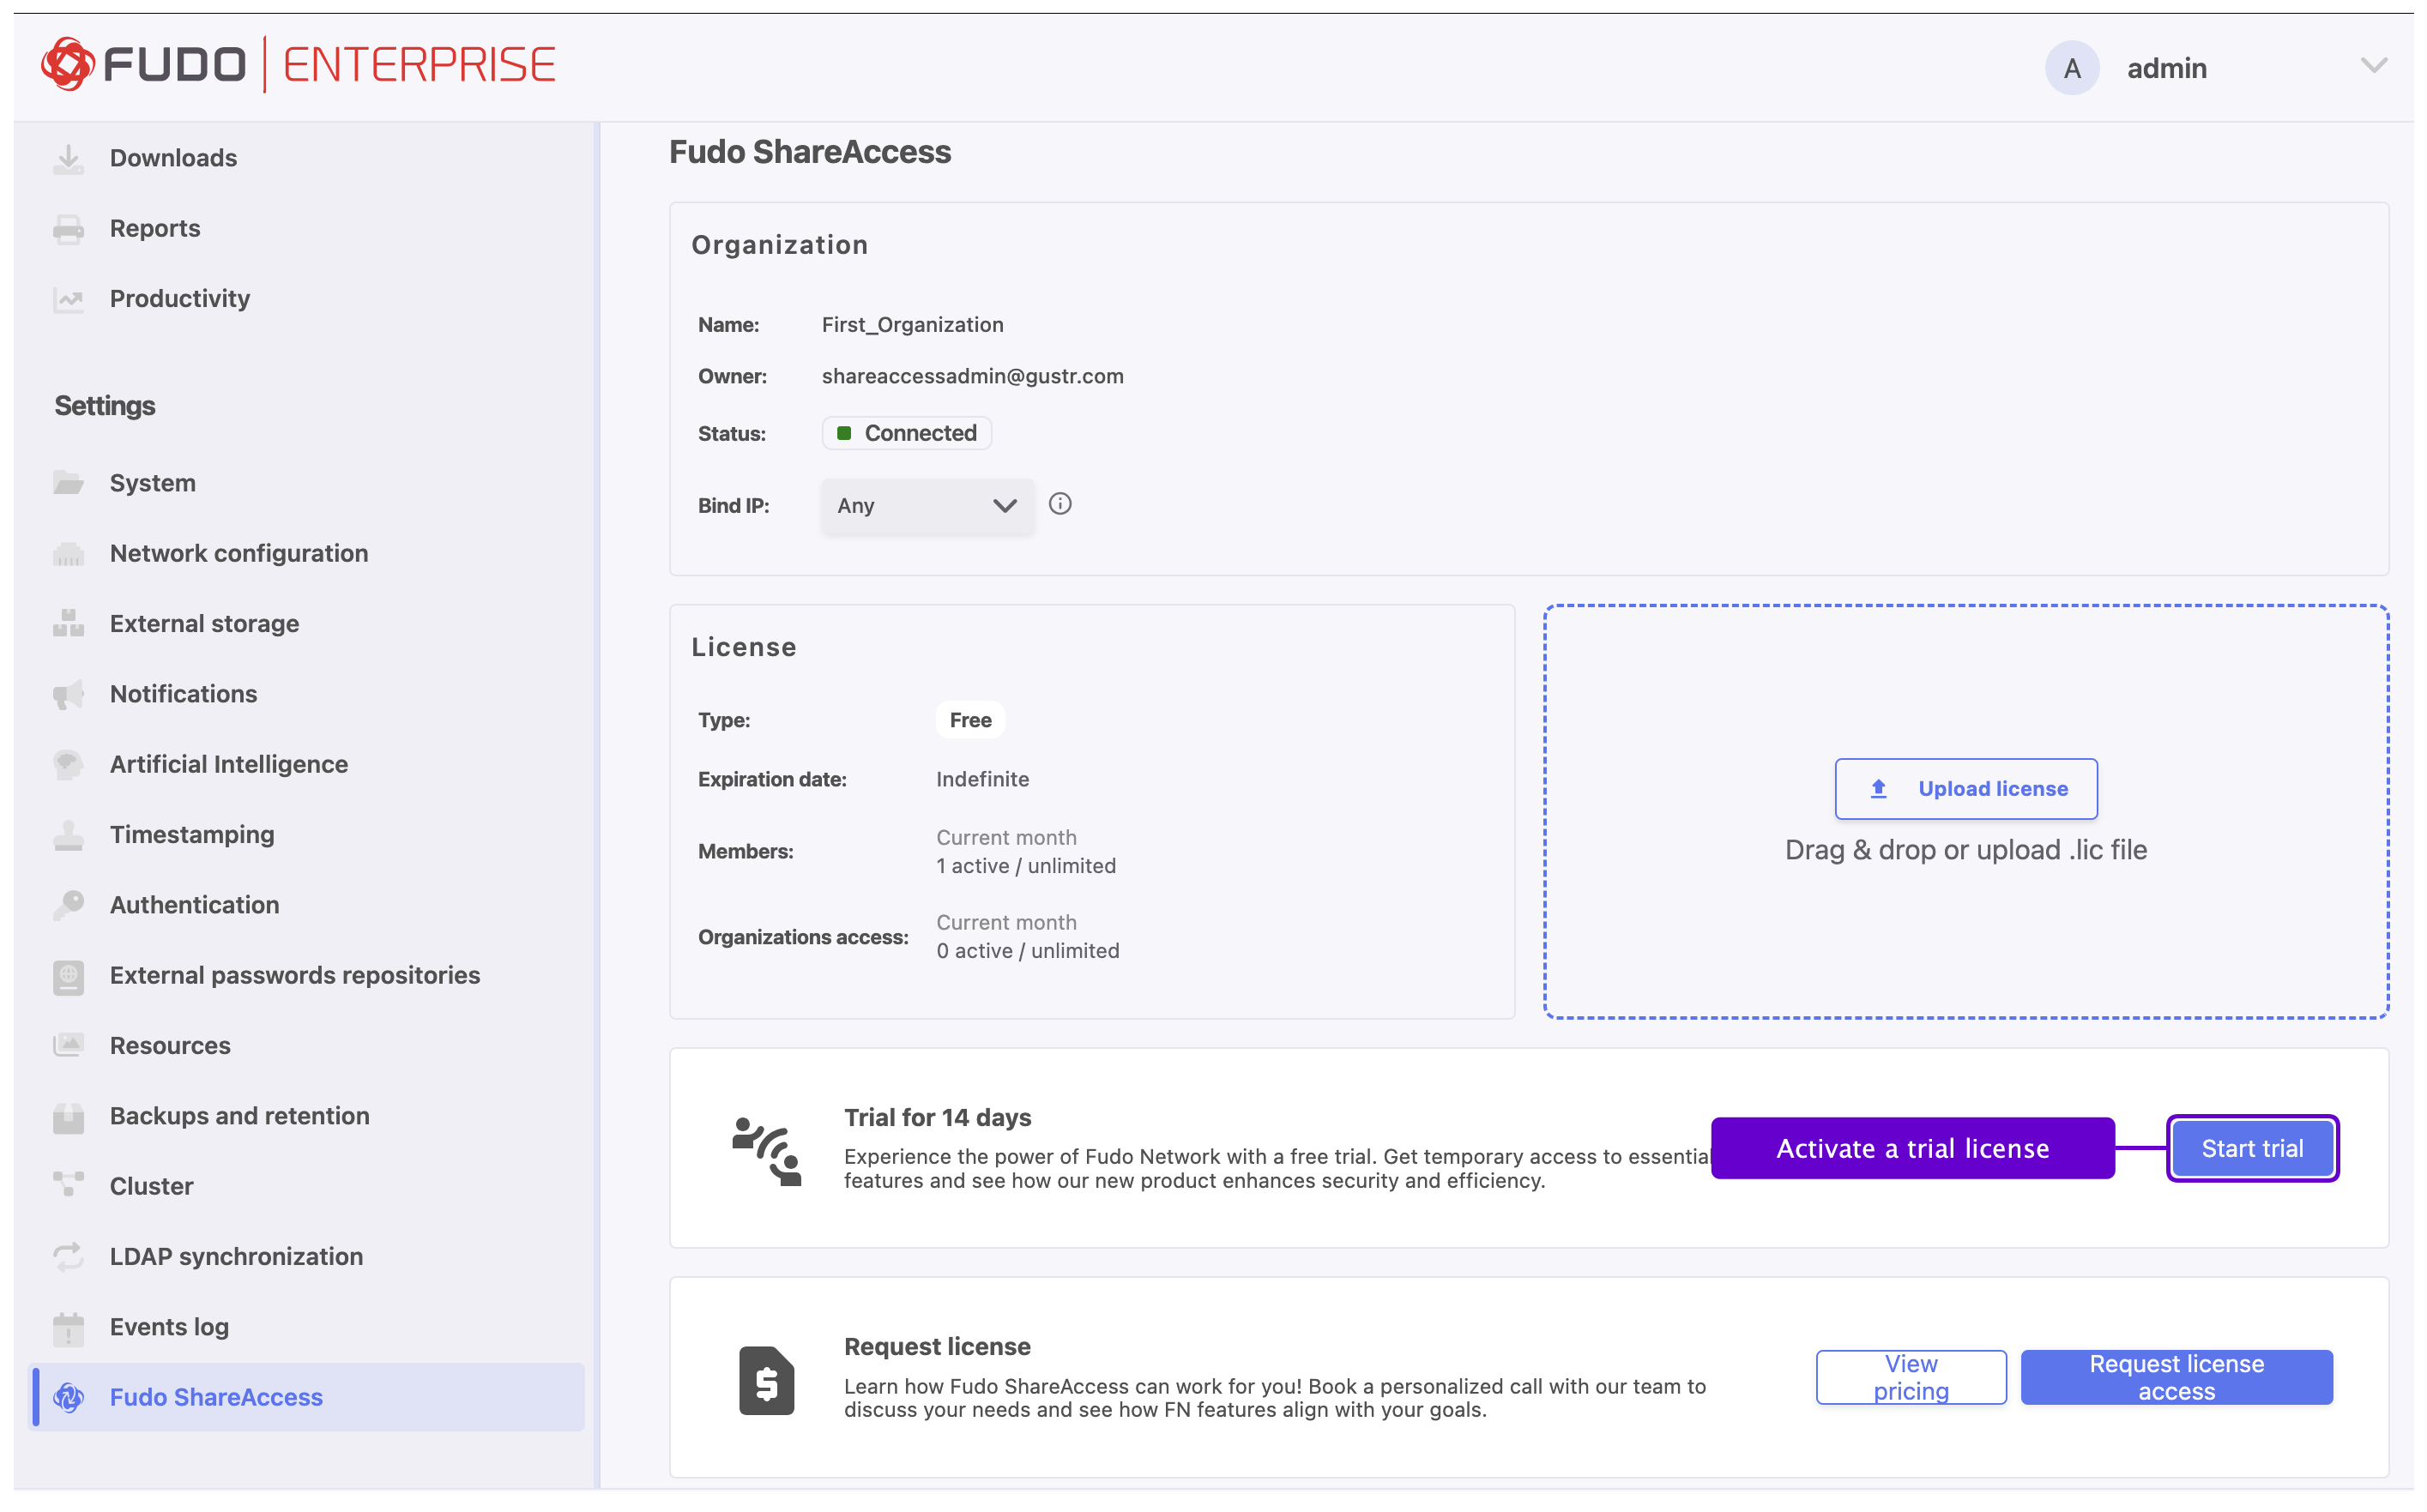Open Network configuration settings
Image resolution: width=2427 pixels, height=1512 pixels.
[x=239, y=554]
